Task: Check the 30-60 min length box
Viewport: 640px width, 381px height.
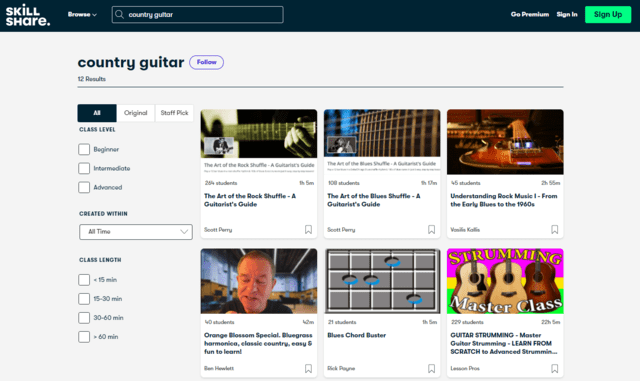Action: [x=84, y=318]
